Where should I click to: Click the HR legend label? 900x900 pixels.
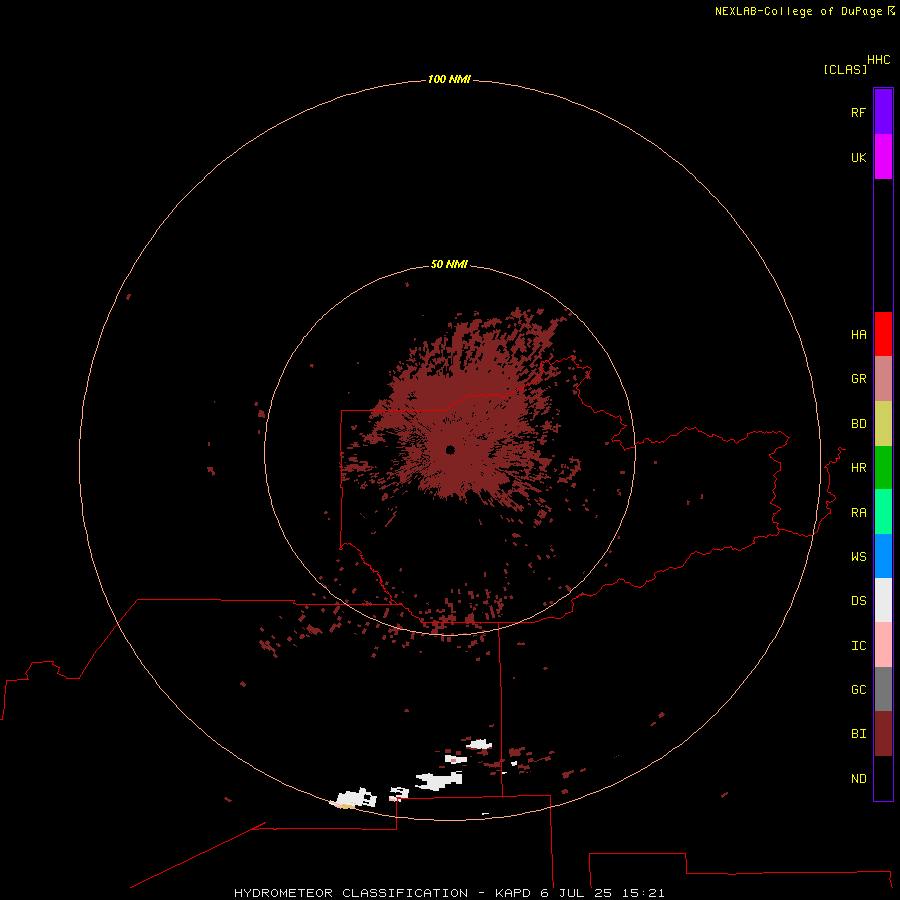(858, 468)
